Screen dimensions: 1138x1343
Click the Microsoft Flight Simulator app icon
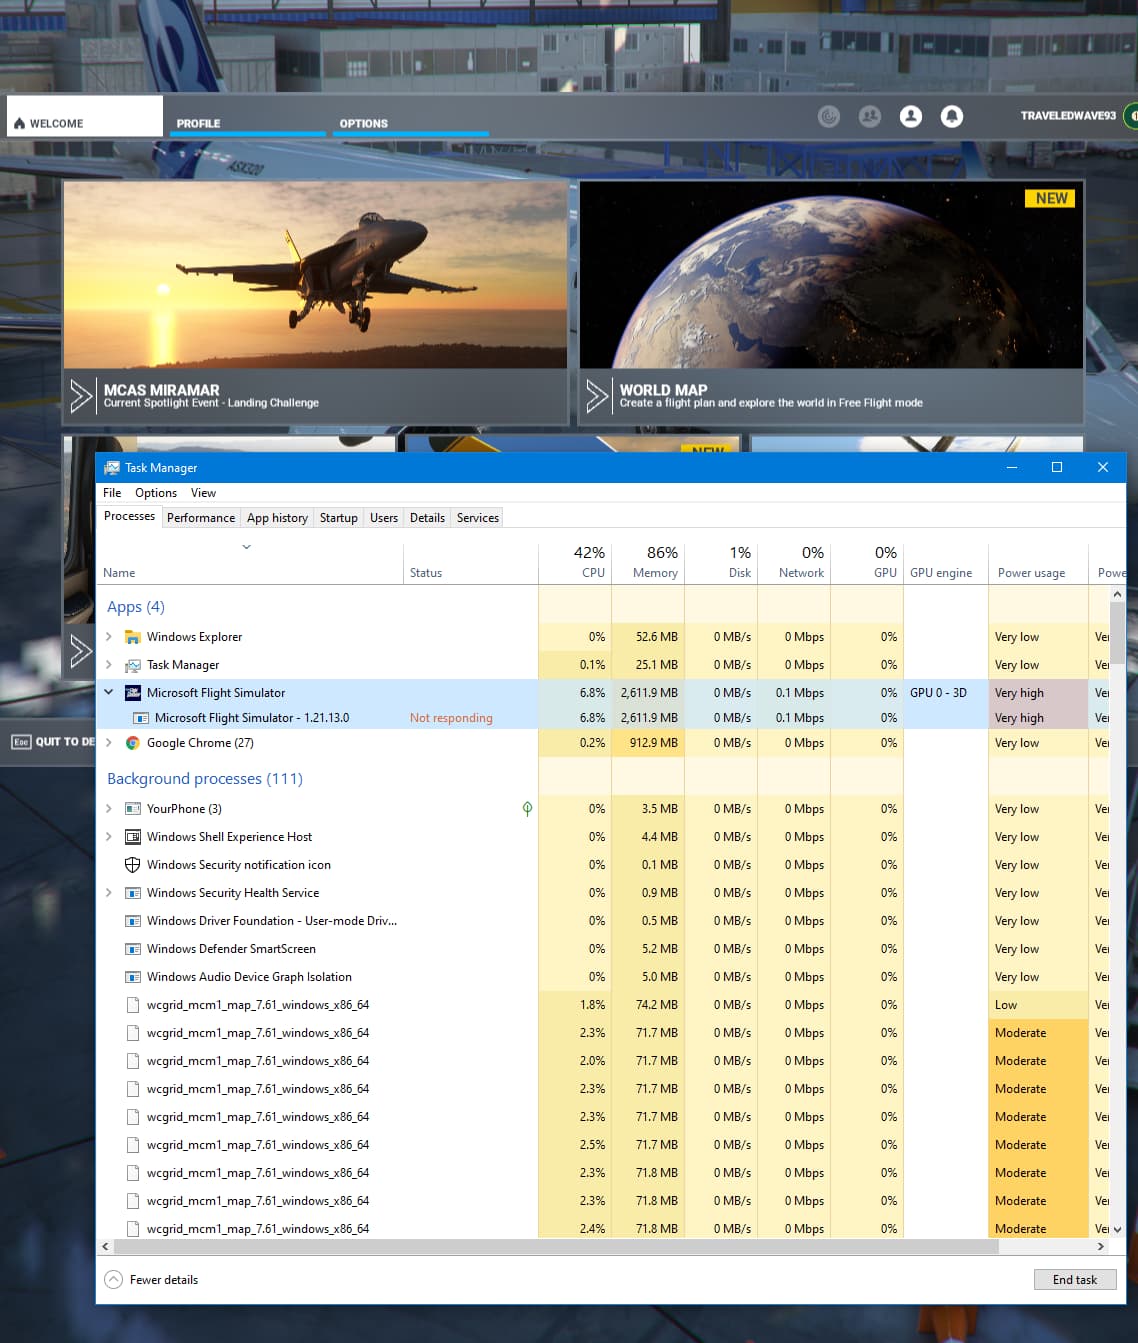[x=132, y=693]
